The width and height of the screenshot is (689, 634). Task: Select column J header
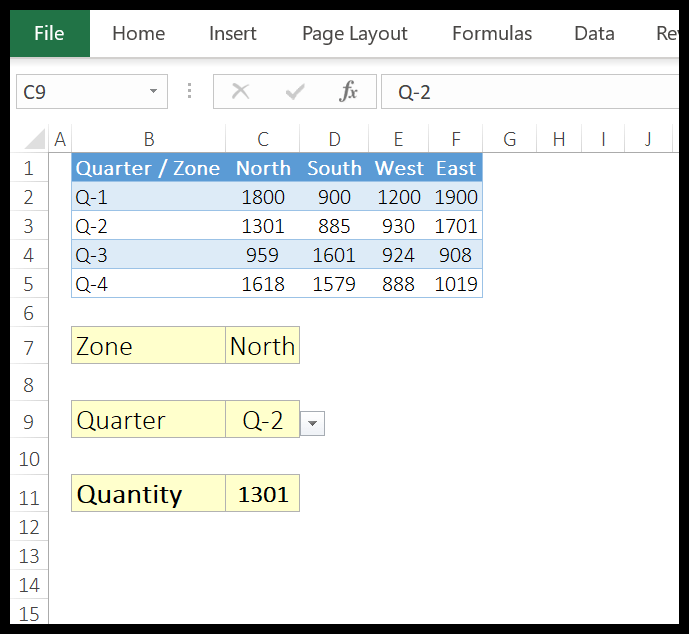coord(648,139)
